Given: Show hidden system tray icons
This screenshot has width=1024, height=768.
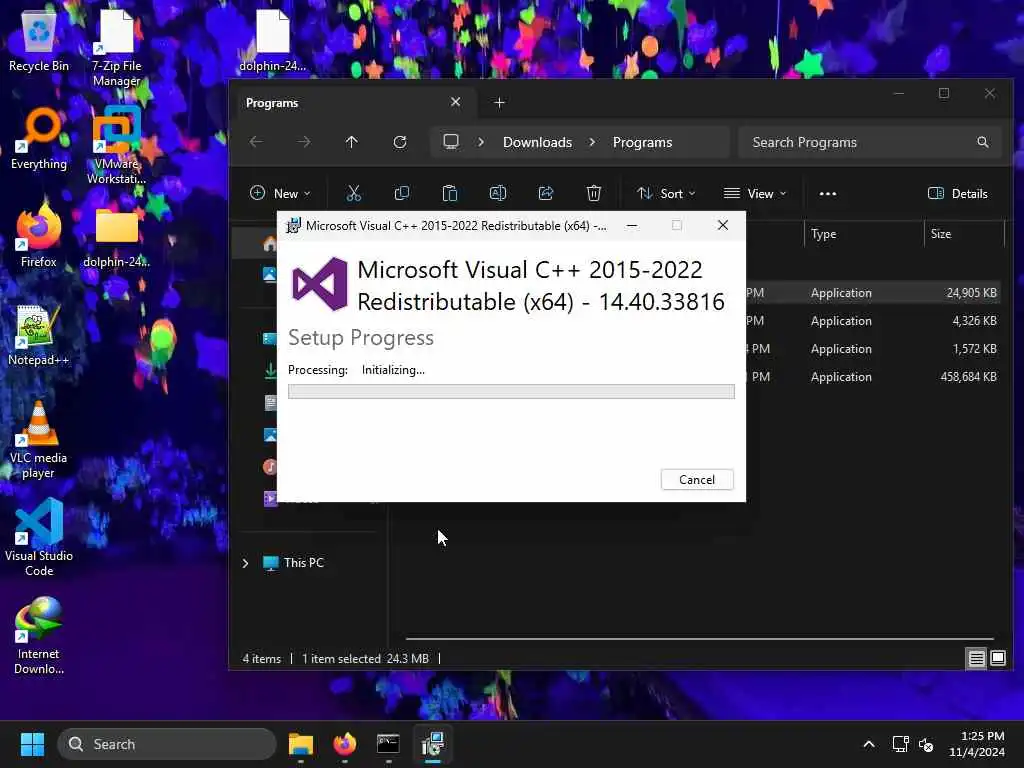Looking at the screenshot, I should 869,744.
